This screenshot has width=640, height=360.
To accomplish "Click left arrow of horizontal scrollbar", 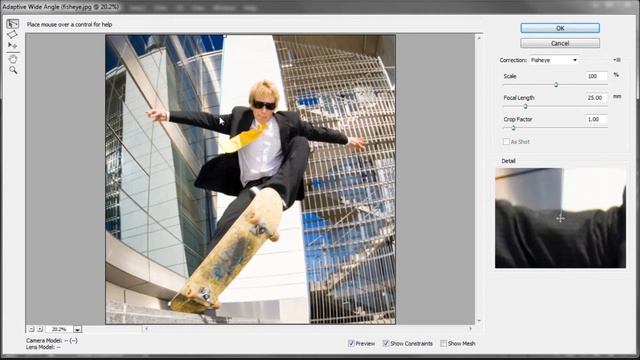I will (147, 329).
